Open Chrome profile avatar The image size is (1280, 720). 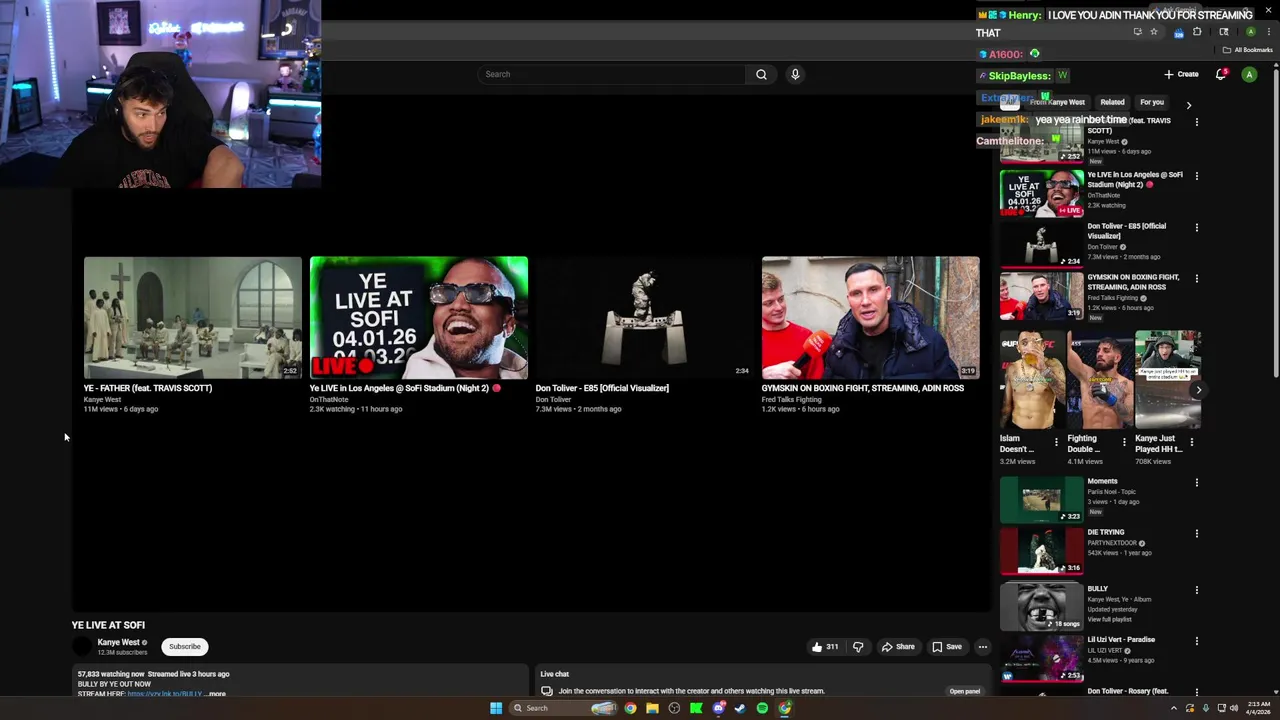[1250, 32]
